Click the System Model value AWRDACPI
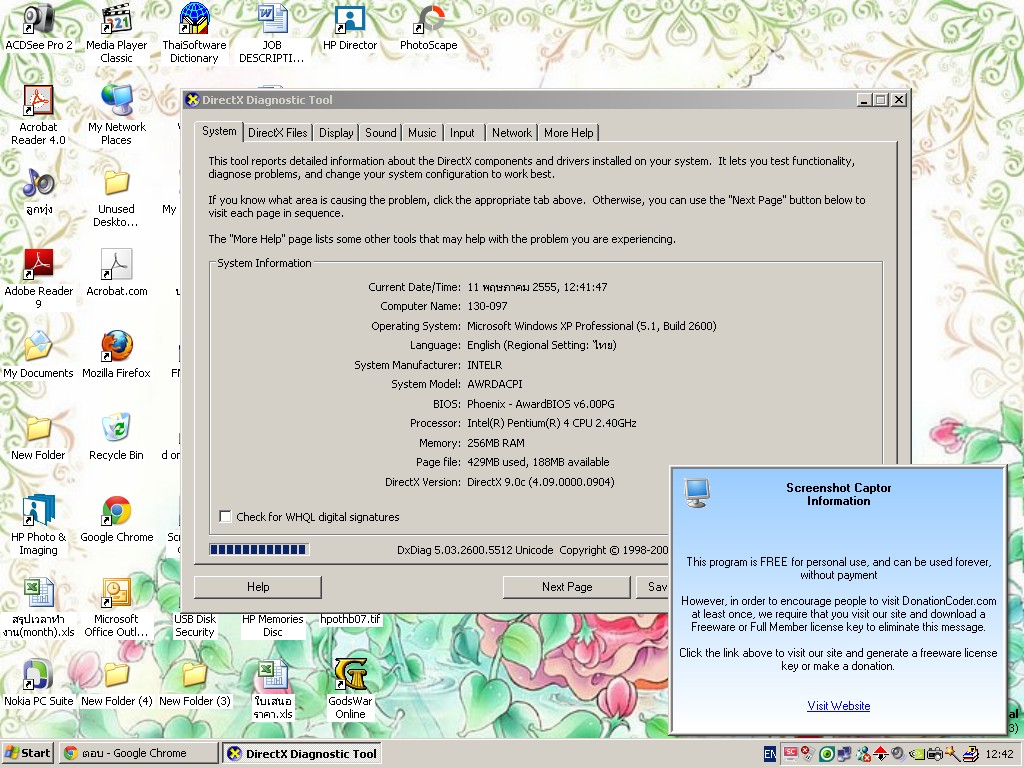Image resolution: width=1024 pixels, height=768 pixels. coord(494,384)
